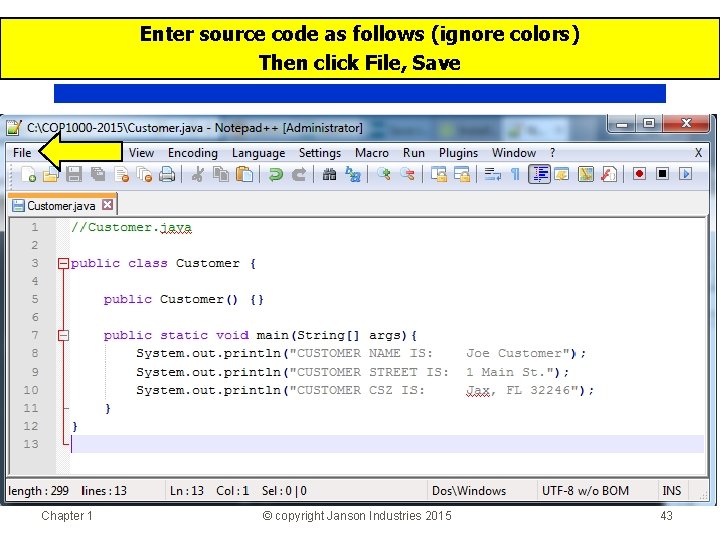Click the CUSTOMER CSZ IS println line
The image size is (720, 540).
(365, 390)
